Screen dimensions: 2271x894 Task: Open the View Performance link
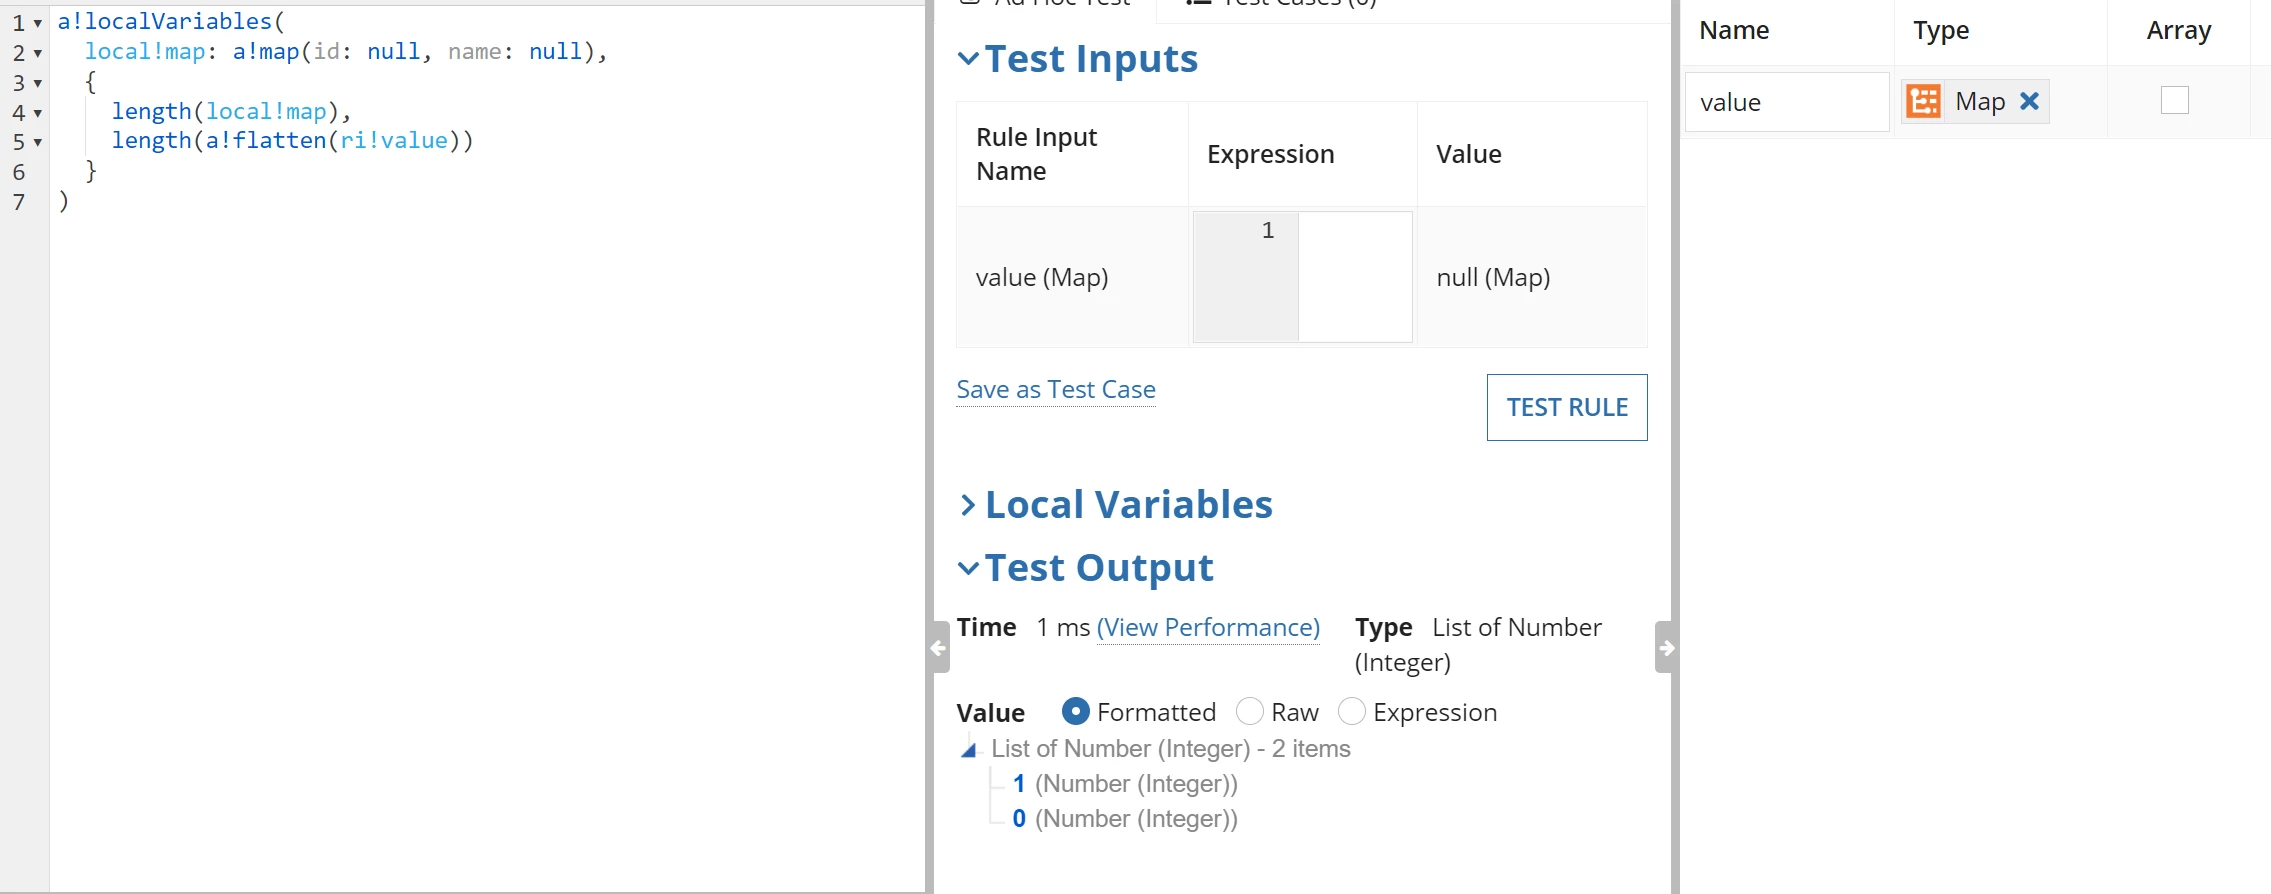point(1208,627)
